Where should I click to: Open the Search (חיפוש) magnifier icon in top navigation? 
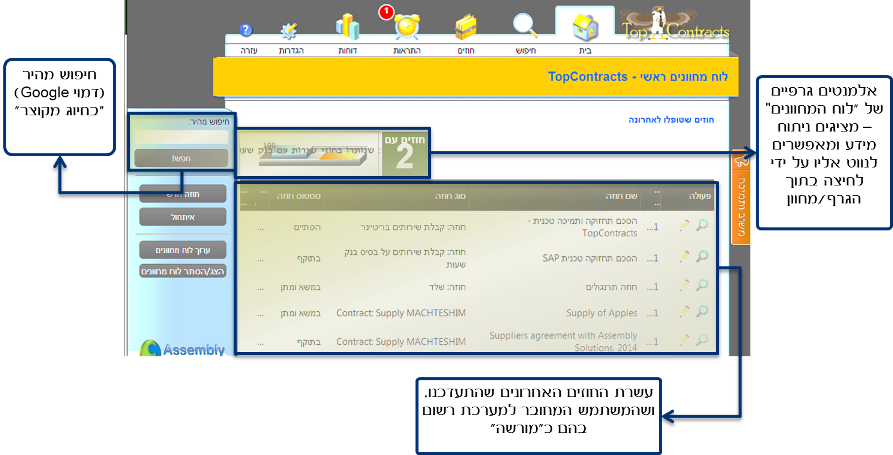click(525, 26)
